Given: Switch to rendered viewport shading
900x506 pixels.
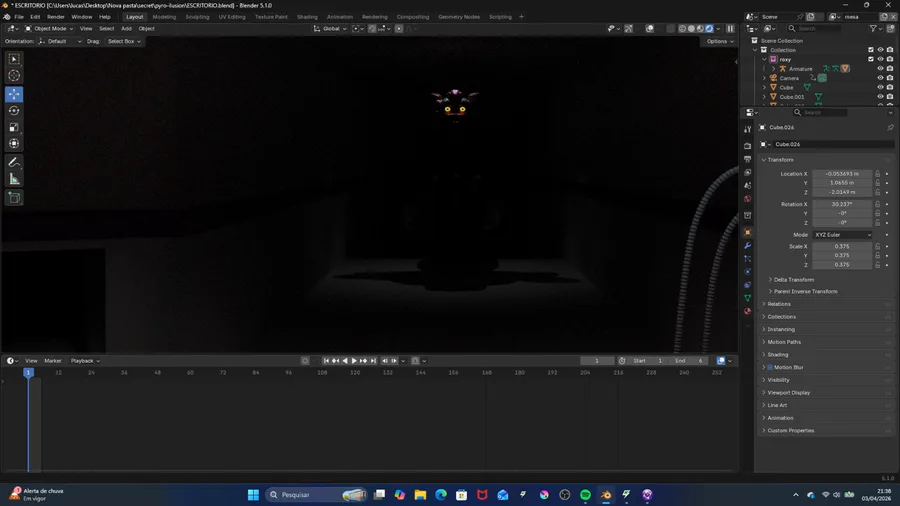Looking at the screenshot, I should click(x=709, y=29).
